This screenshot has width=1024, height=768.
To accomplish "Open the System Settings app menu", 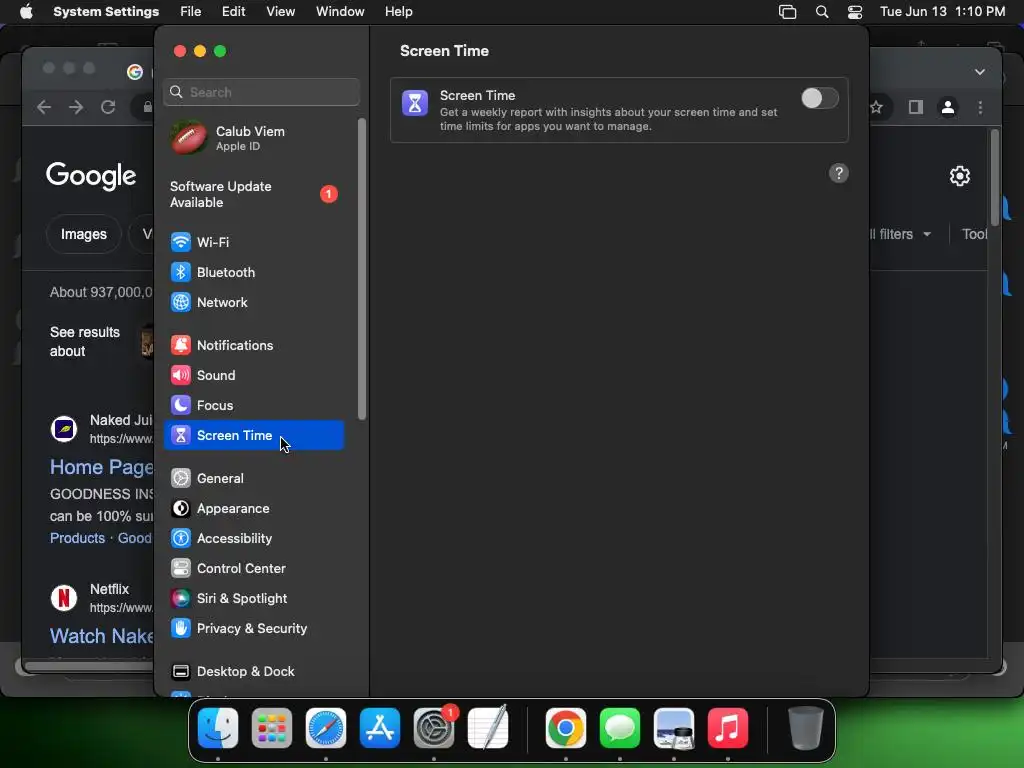I will [x=106, y=12].
